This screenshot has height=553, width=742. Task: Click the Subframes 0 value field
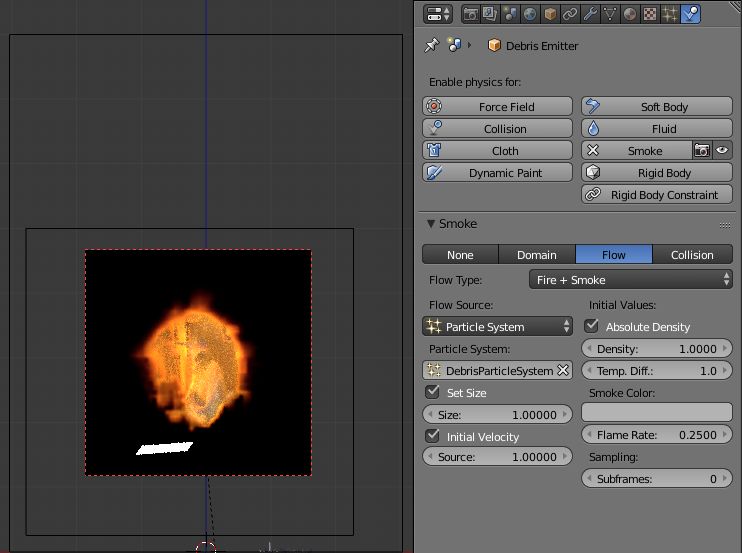pyautogui.click(x=657, y=479)
